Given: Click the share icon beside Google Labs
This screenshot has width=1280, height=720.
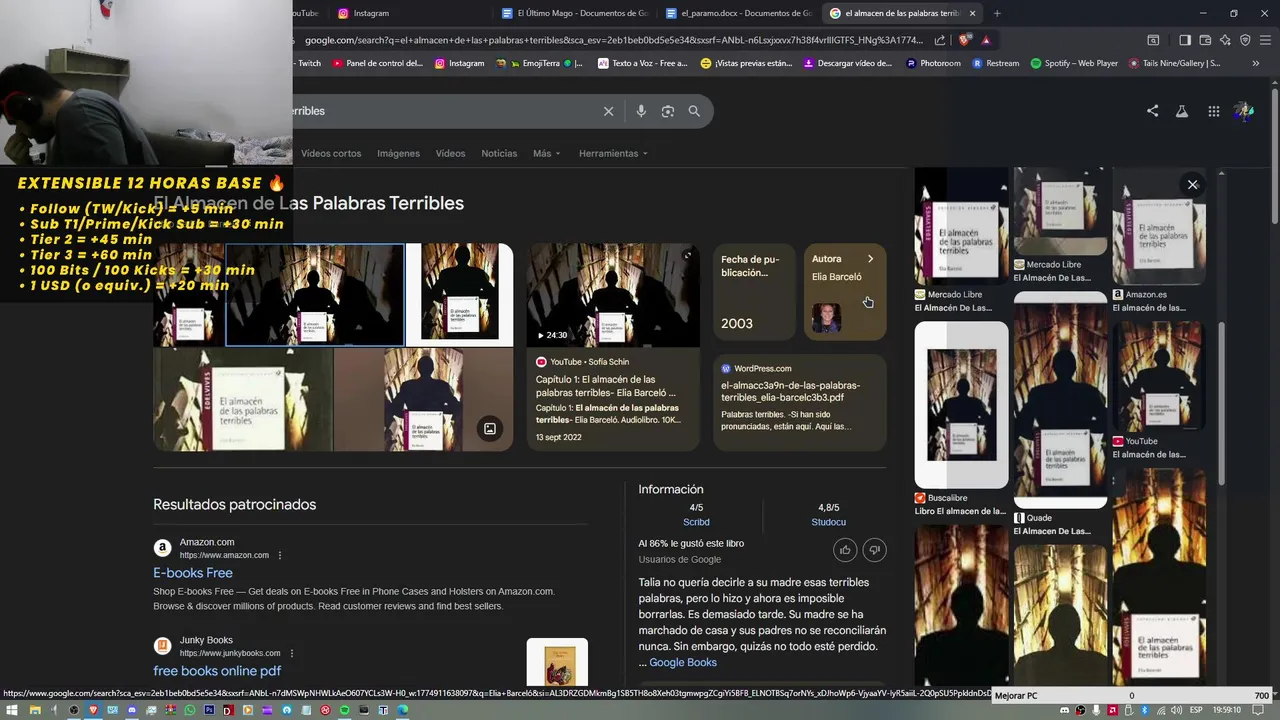Looking at the screenshot, I should [x=1152, y=111].
